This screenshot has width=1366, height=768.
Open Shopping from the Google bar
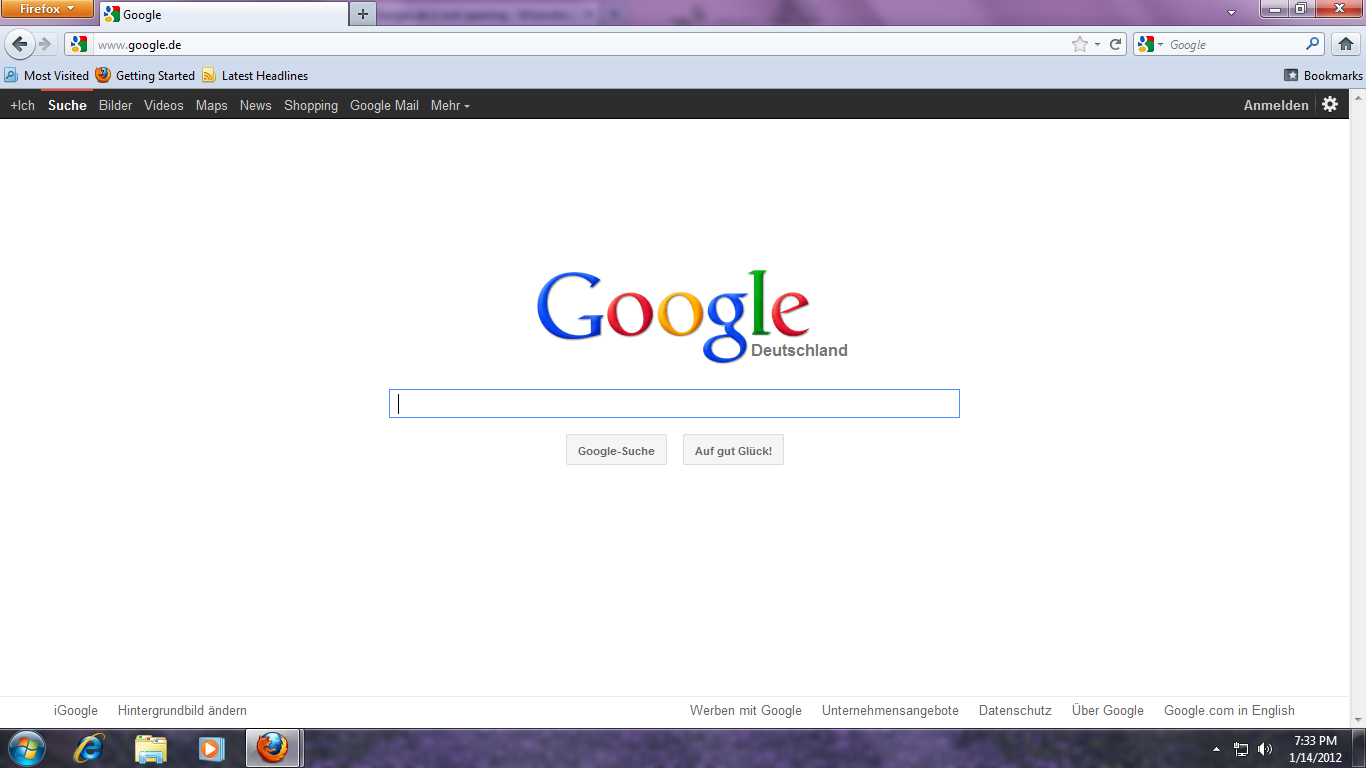pos(311,105)
